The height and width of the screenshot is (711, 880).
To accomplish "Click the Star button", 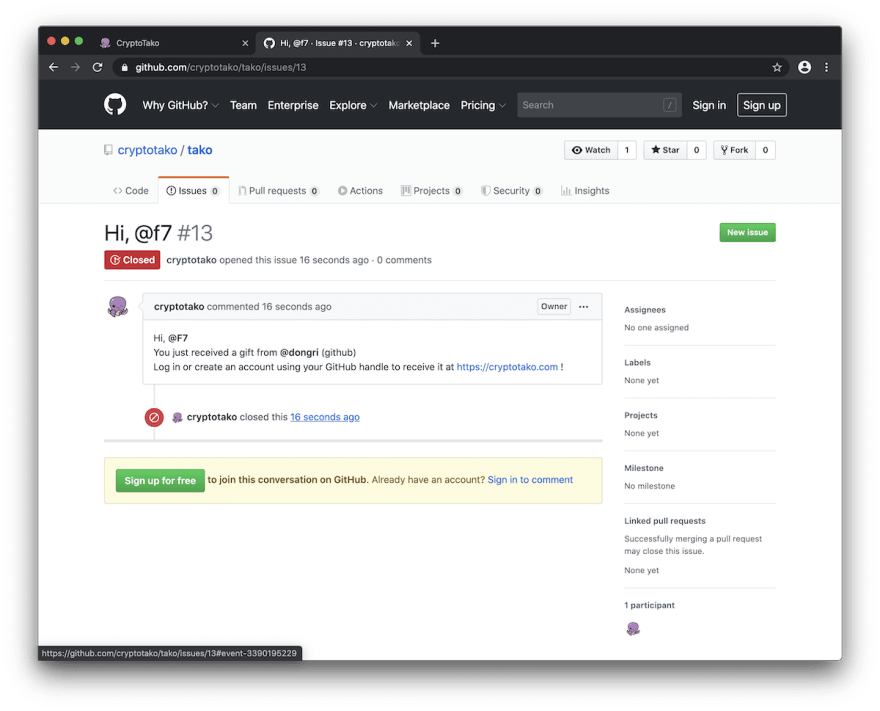I will tap(665, 150).
